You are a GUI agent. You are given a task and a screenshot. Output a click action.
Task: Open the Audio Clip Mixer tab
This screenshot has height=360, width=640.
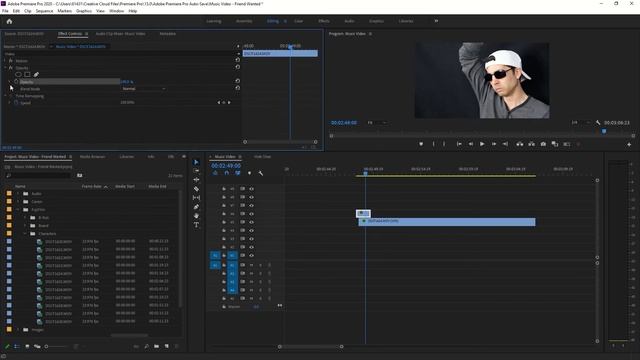(120, 34)
